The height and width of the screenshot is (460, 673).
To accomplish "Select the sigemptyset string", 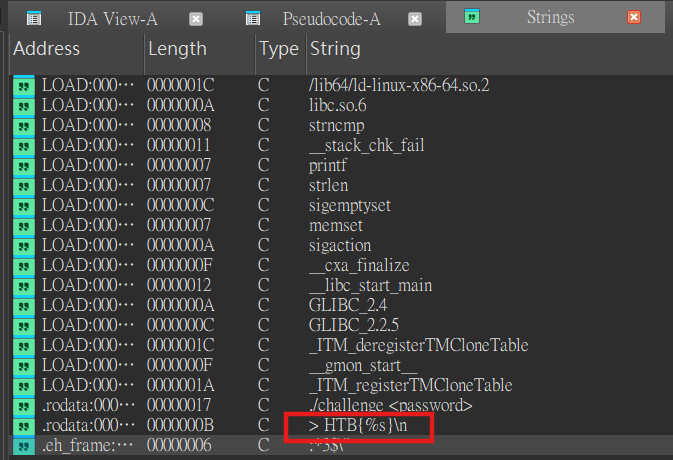I will pyautogui.click(x=349, y=206).
